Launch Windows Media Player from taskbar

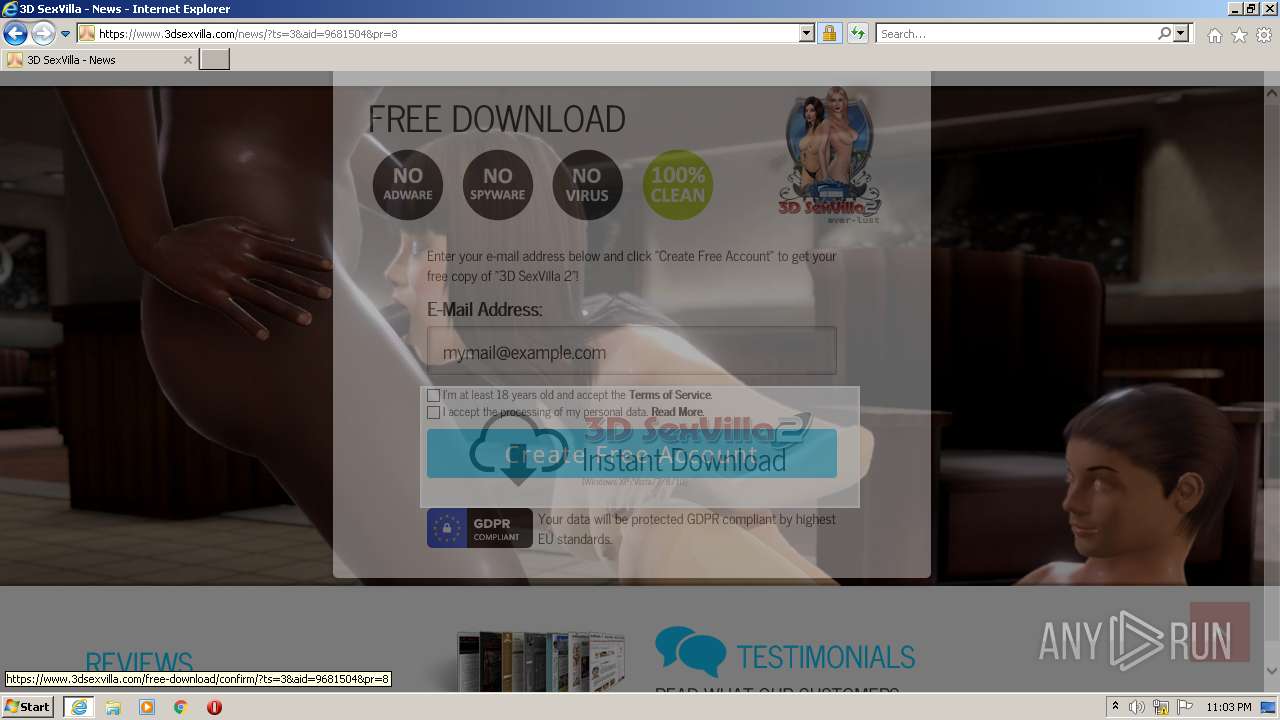pos(147,707)
